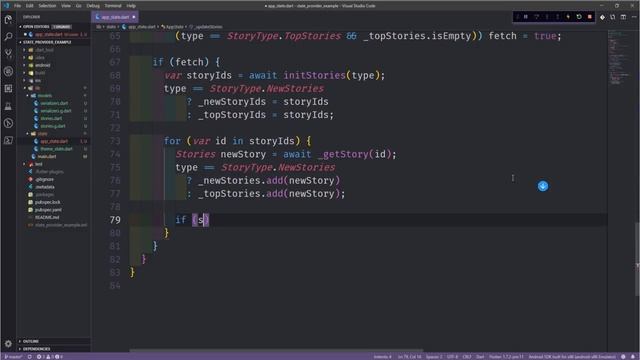Open the Edit menu
This screenshot has width=640, height=360.
[29, 6]
